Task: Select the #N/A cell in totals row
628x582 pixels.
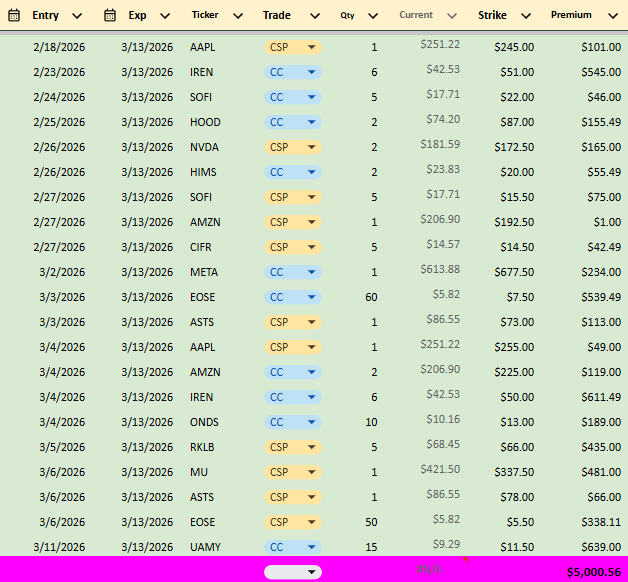Action: click(429, 569)
